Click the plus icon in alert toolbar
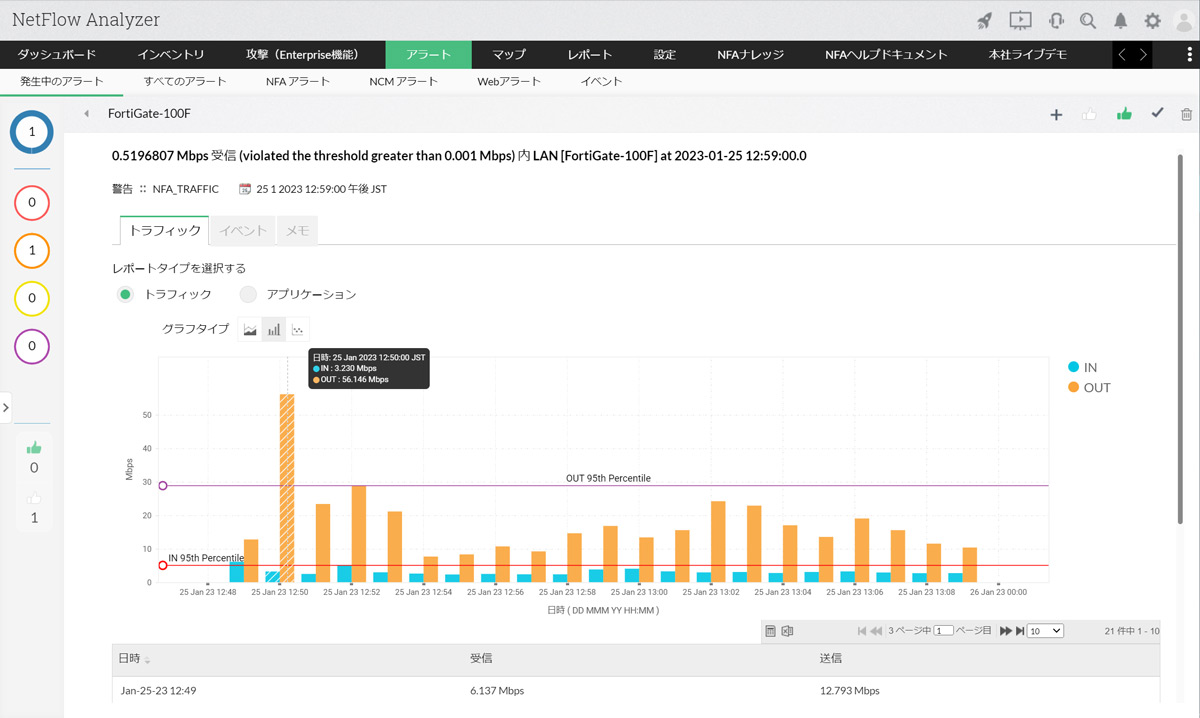This screenshot has height=718, width=1200. [1056, 115]
